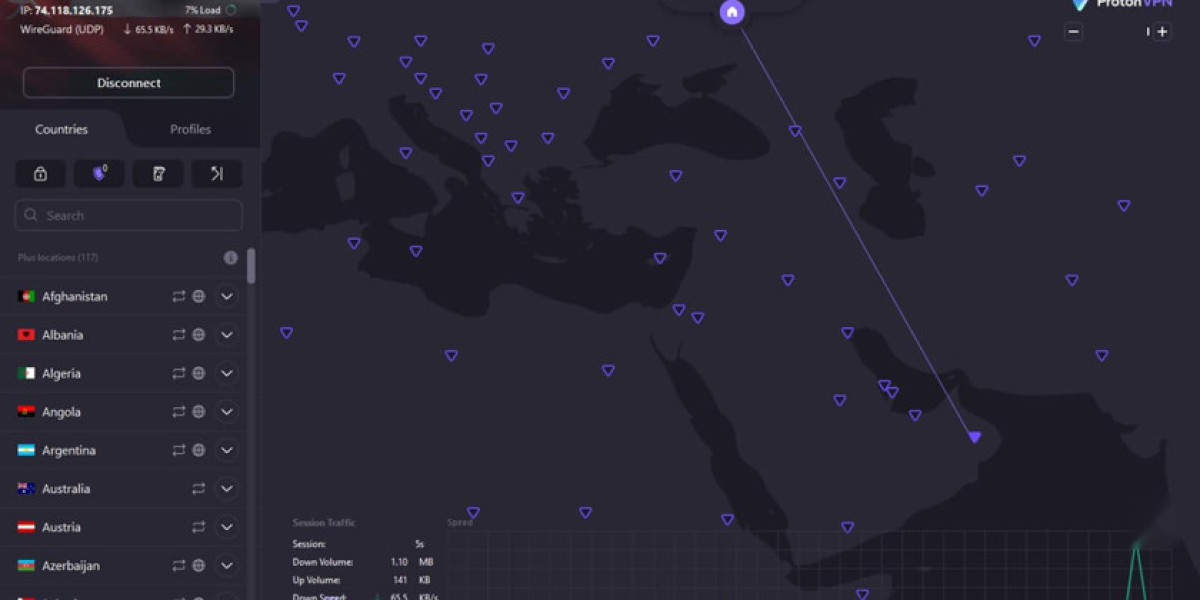This screenshot has width=1200, height=600.
Task: Switch to the Profiles tab
Action: click(x=190, y=130)
